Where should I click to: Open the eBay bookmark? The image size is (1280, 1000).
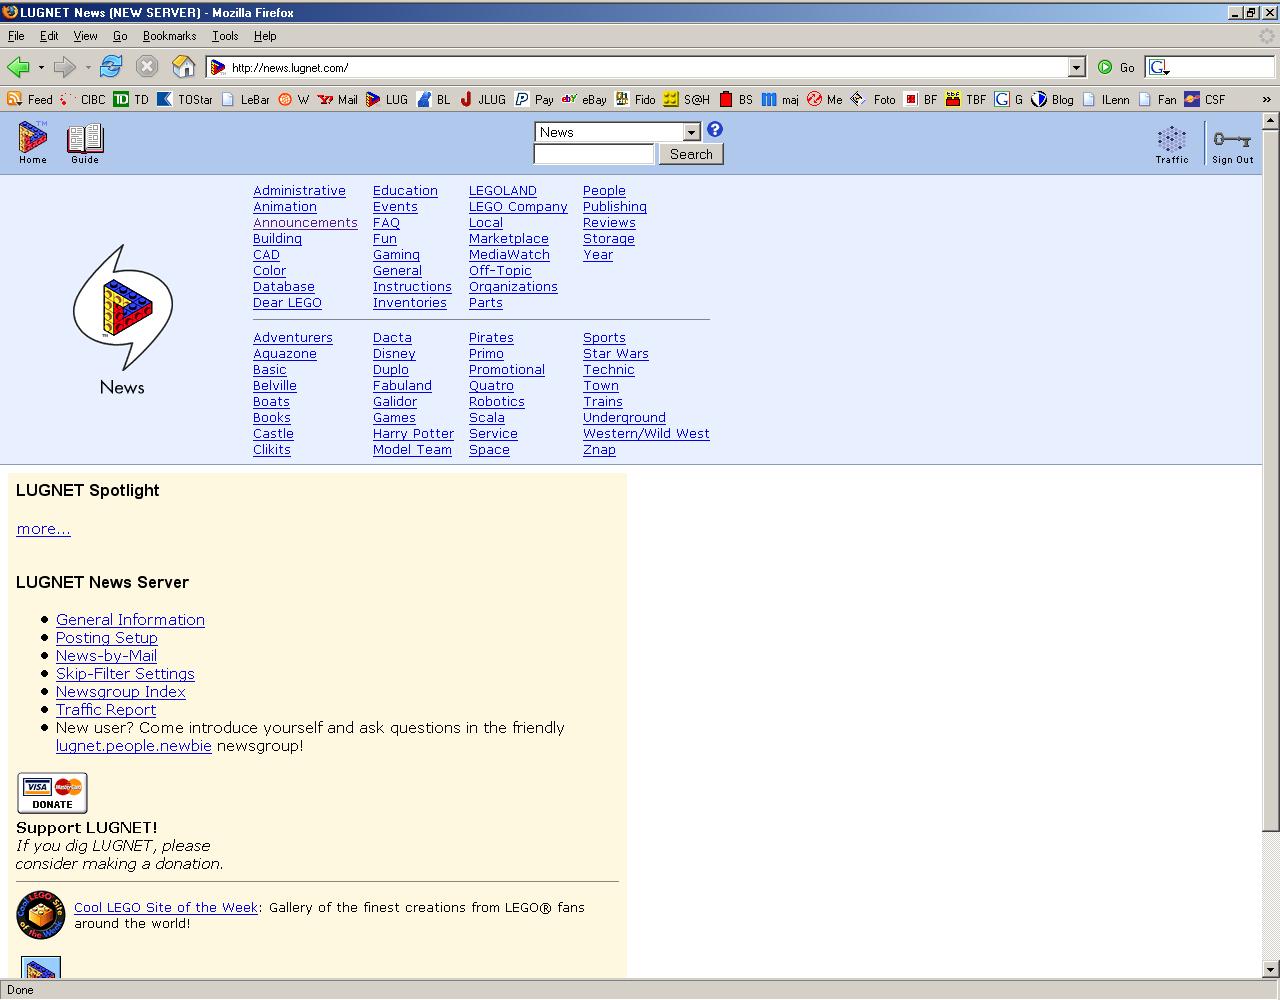click(585, 99)
